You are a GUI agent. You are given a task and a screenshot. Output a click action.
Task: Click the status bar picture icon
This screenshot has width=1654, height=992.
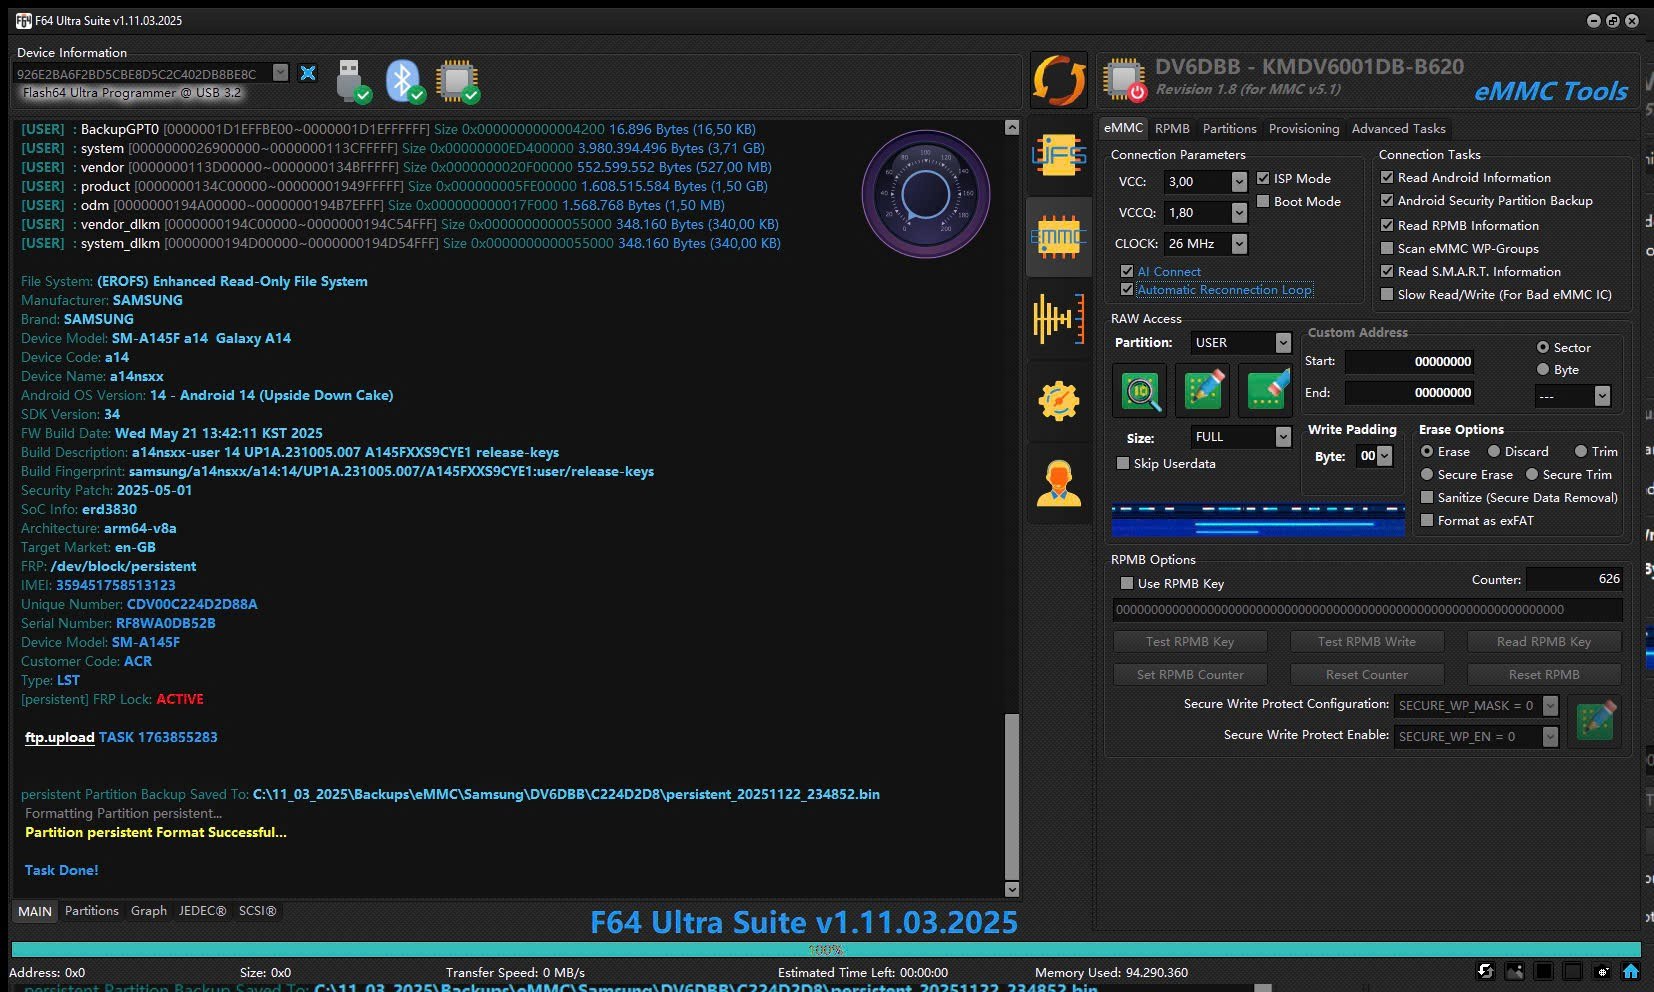1515,971
